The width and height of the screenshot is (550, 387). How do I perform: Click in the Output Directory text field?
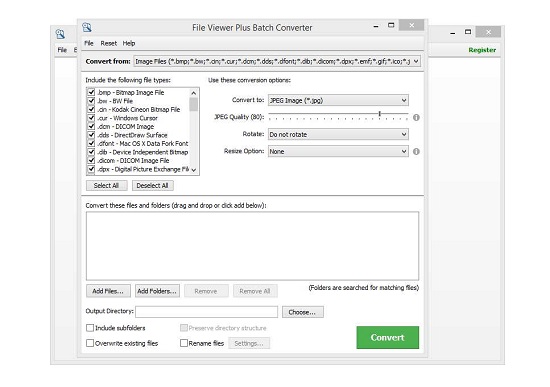[207, 312]
